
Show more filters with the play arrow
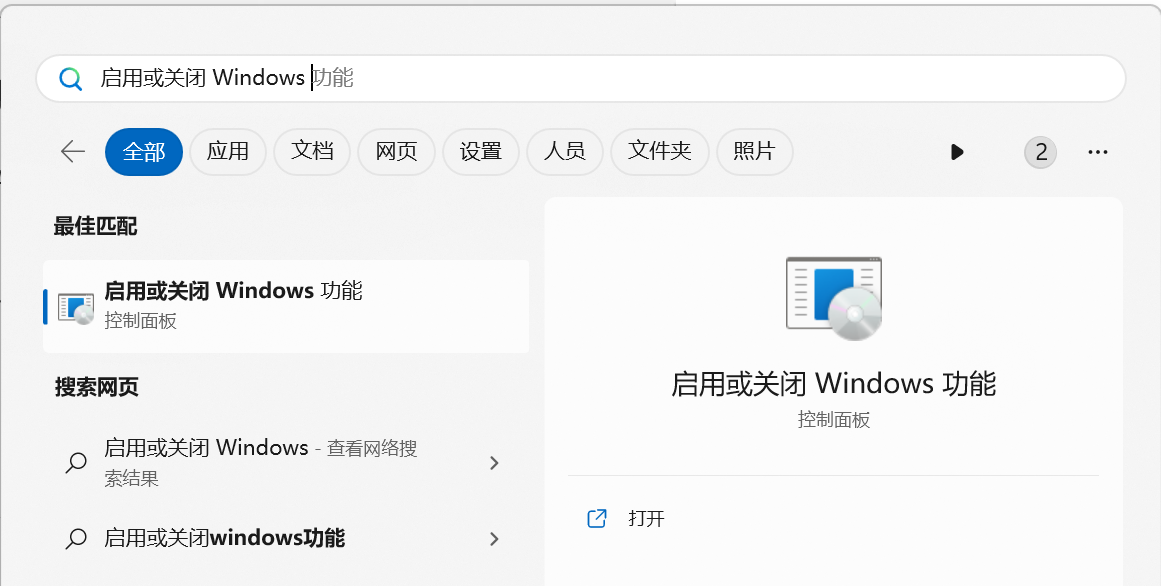click(957, 152)
